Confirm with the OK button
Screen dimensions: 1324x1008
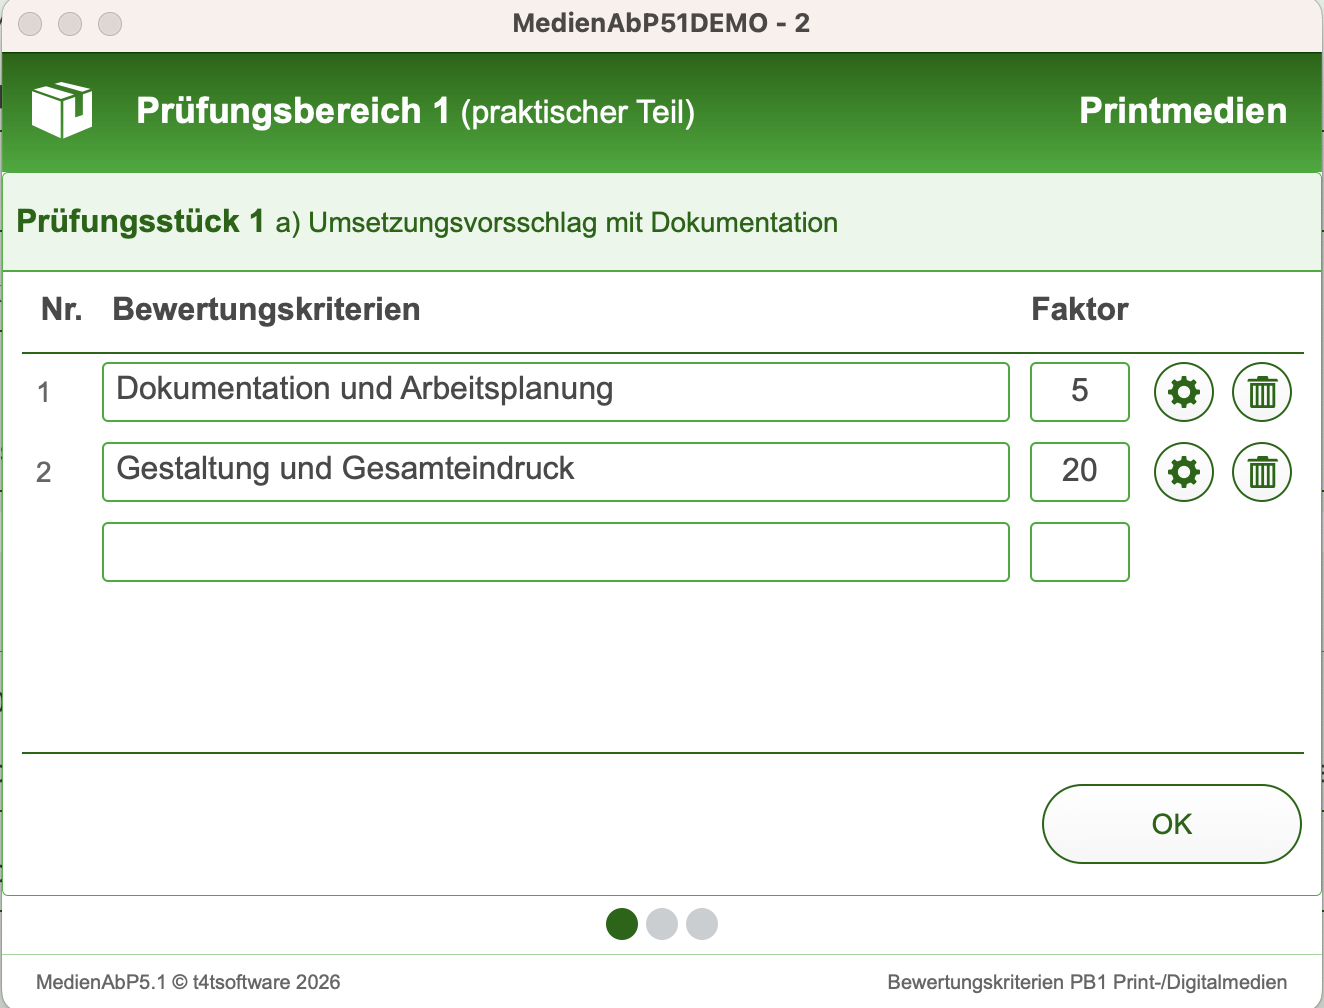point(1171,824)
